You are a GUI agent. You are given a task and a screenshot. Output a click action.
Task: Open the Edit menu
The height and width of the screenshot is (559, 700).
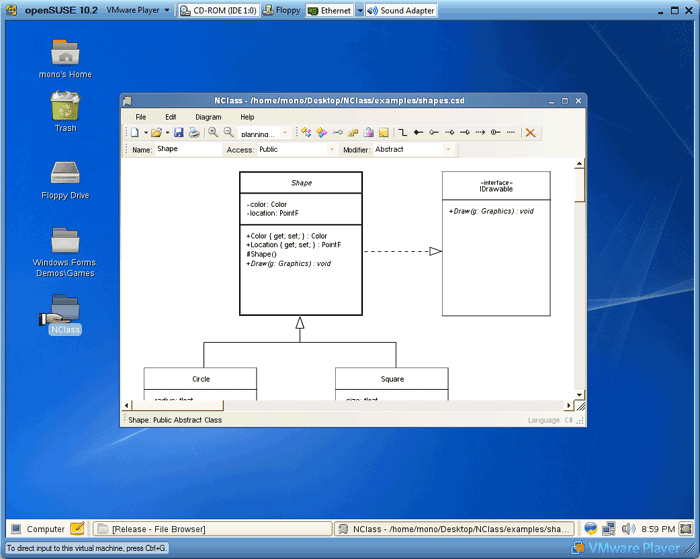click(x=170, y=117)
